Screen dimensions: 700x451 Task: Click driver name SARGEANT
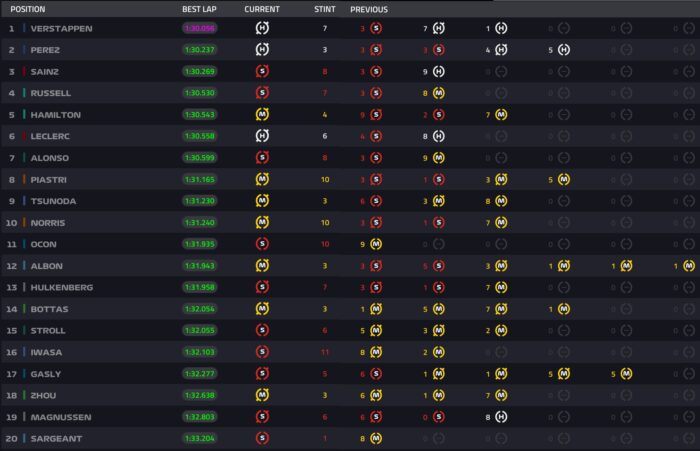[x=56, y=438]
